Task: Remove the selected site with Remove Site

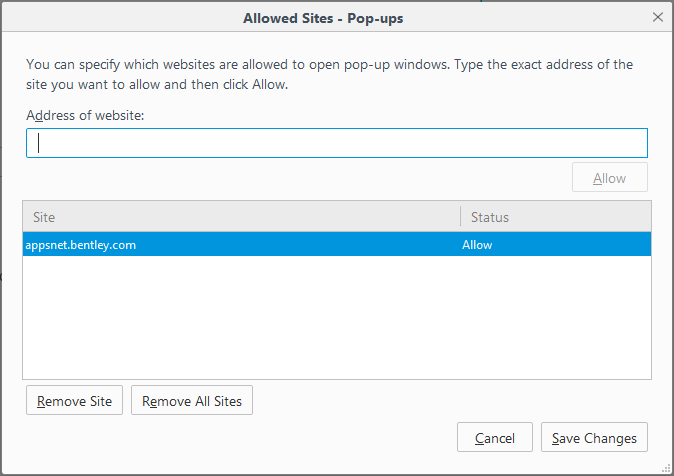Action: [74, 400]
